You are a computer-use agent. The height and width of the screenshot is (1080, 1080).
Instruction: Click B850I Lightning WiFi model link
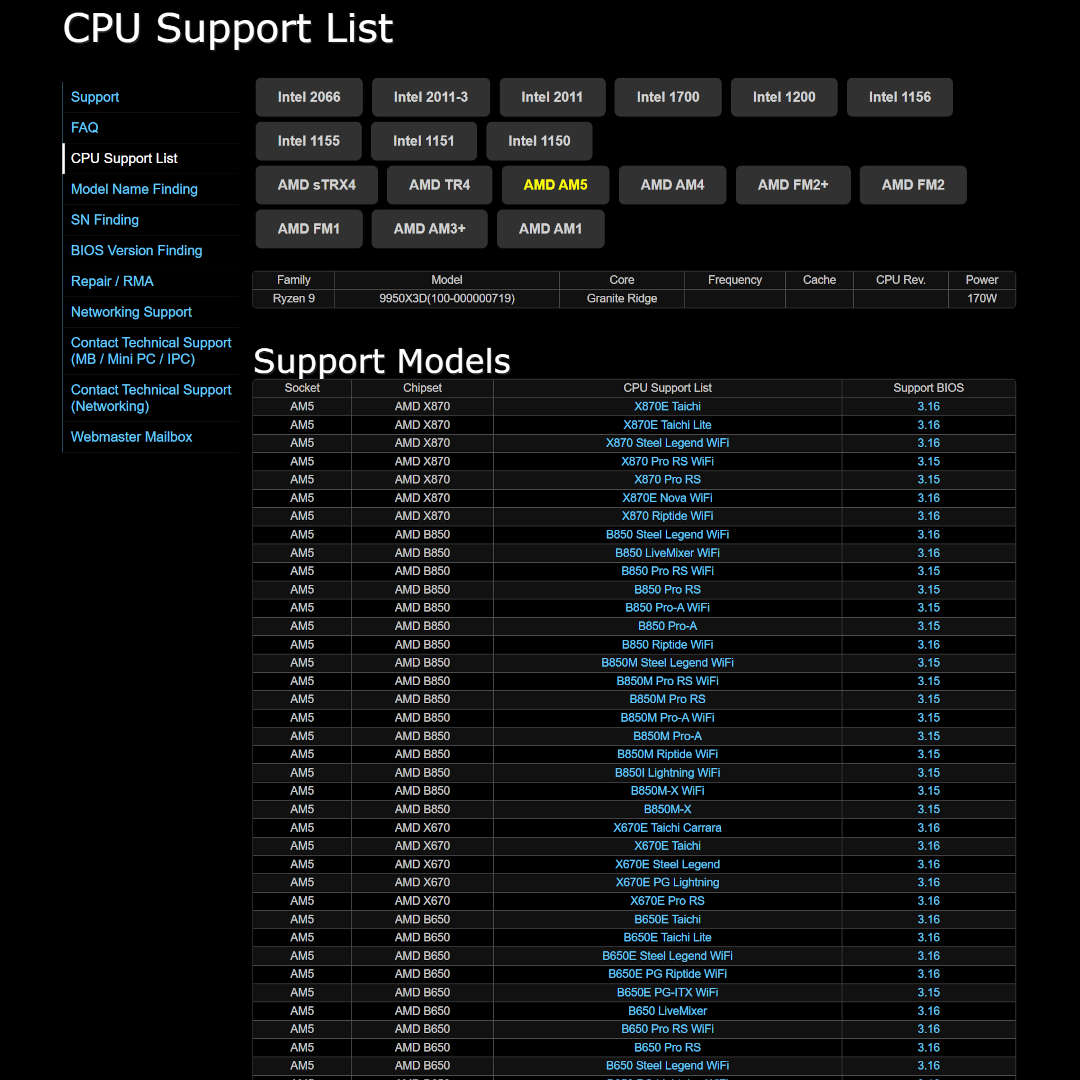(x=667, y=773)
